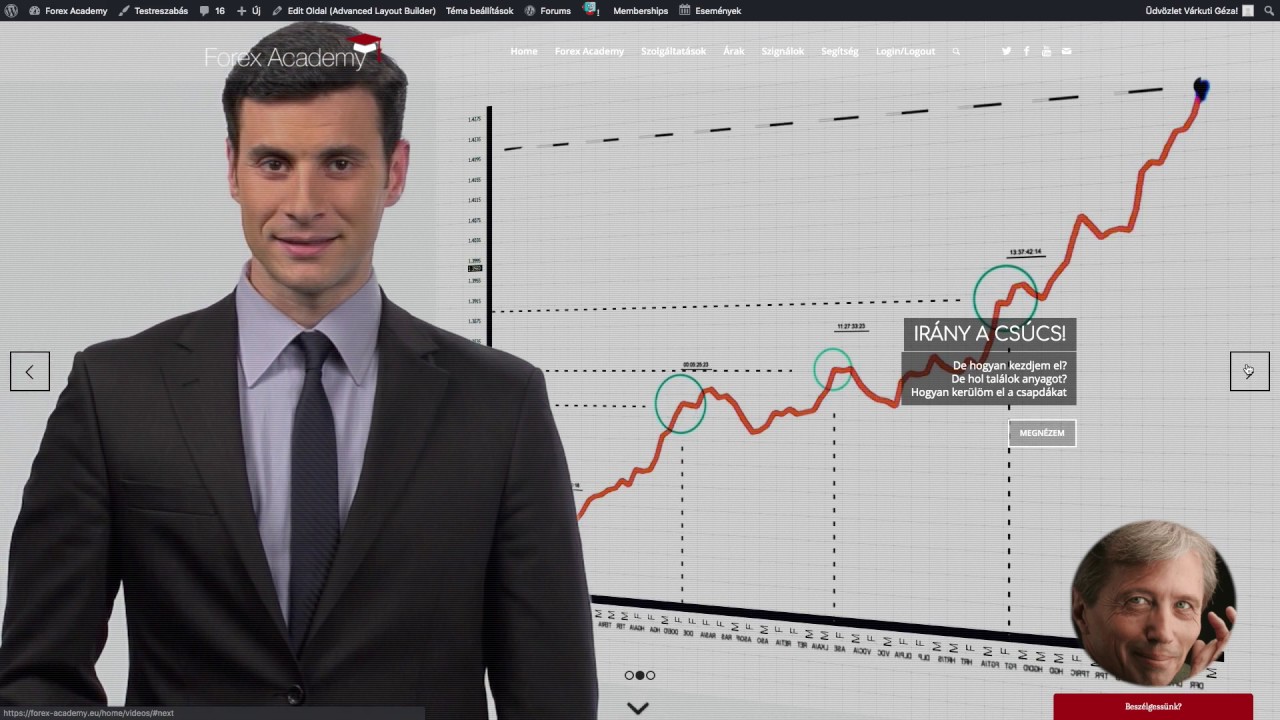Open Forex Academy nav menu item
Screen dimensions: 1280x720
pyautogui.click(x=589, y=51)
